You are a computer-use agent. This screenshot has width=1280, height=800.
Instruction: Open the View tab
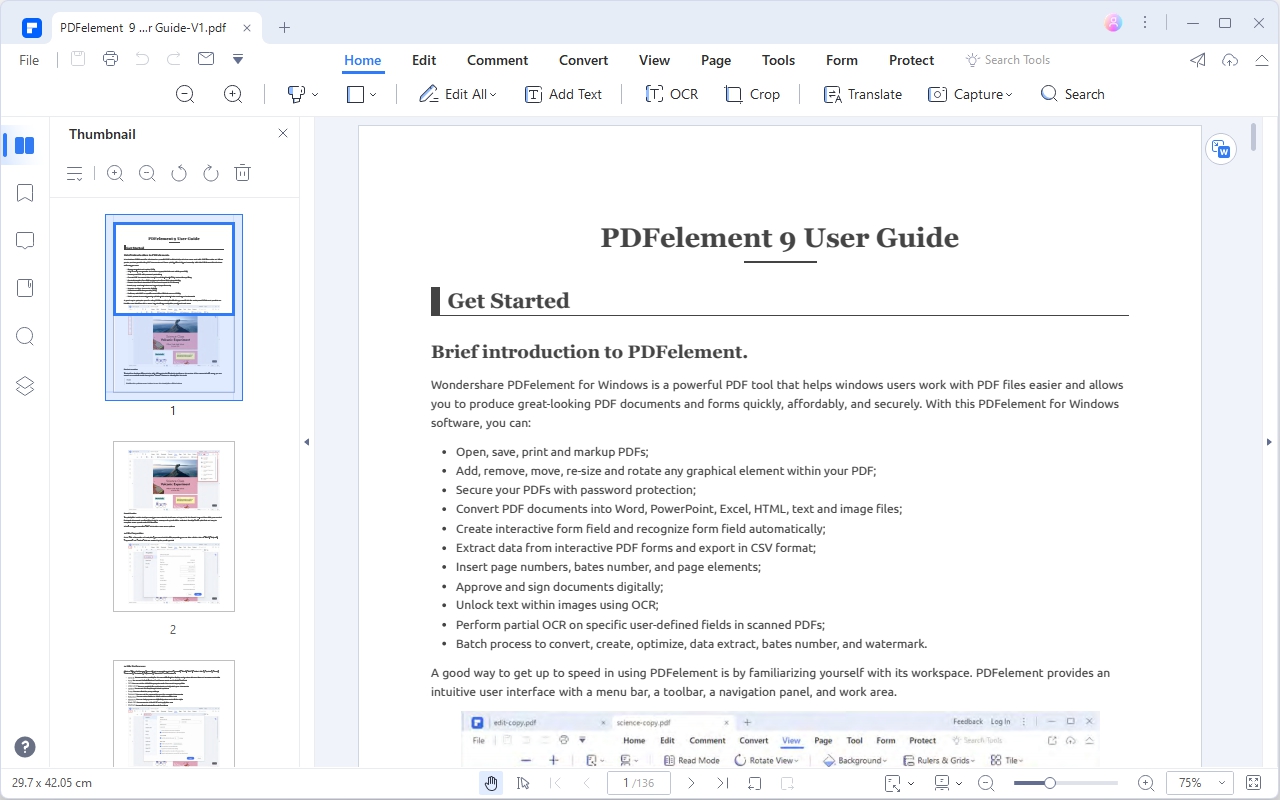pyautogui.click(x=654, y=60)
